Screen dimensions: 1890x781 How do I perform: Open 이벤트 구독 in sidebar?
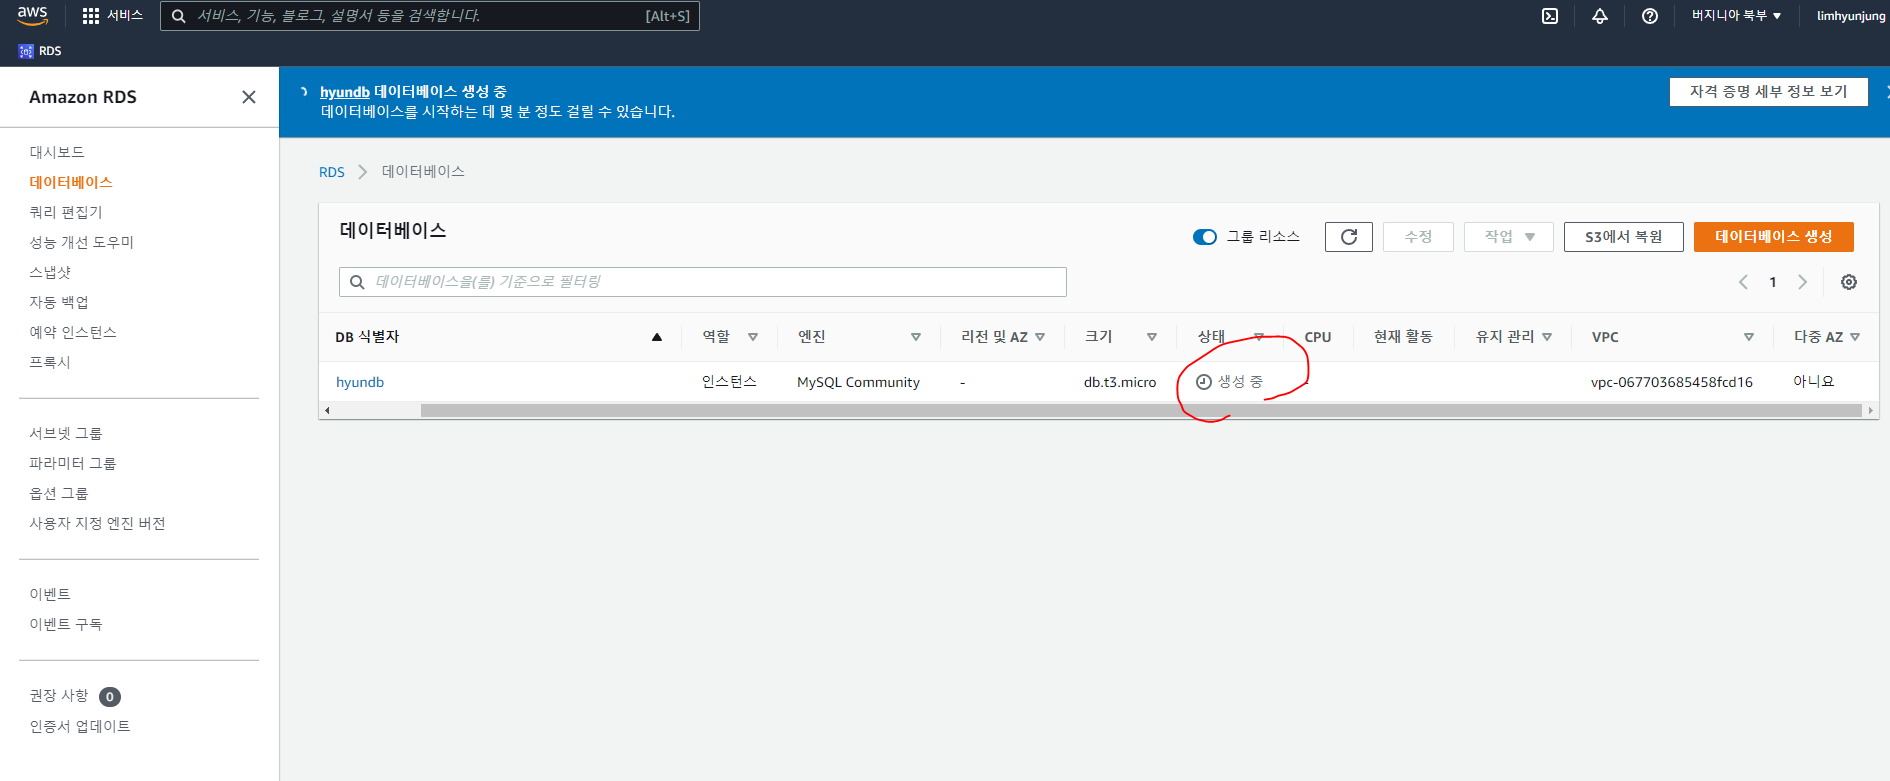pos(66,624)
